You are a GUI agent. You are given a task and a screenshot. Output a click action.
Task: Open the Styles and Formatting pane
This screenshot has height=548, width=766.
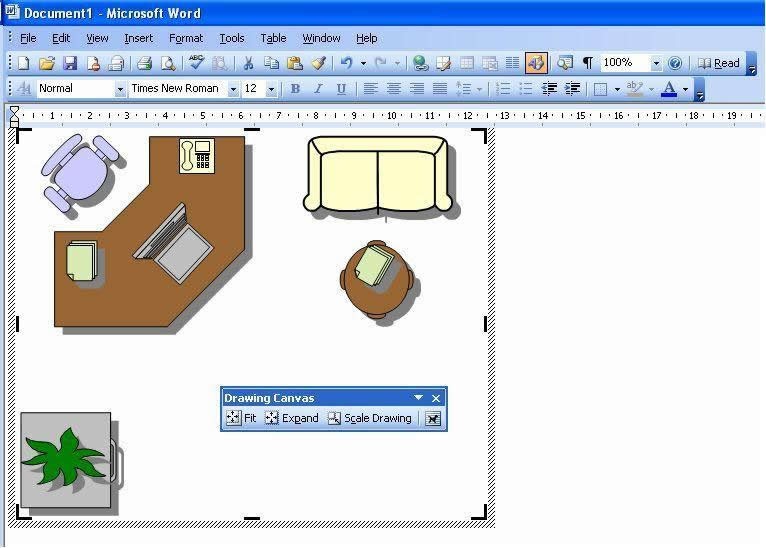[x=24, y=89]
